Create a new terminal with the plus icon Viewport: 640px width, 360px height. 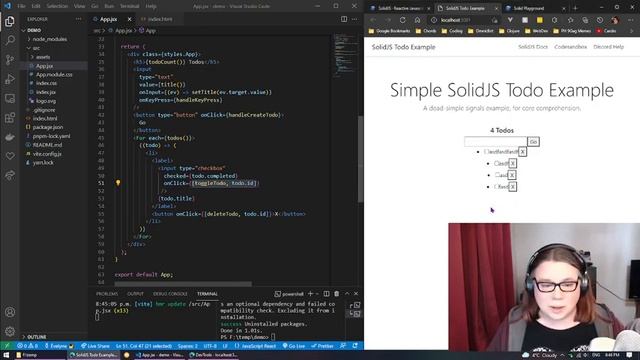[310, 293]
